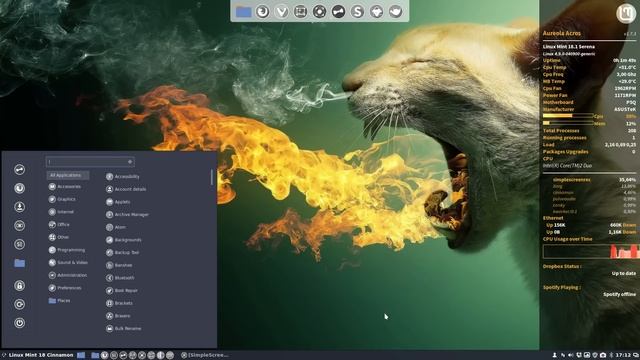Click the Bluetooth tray icon
Image resolution: width=640 pixels, height=360 pixels.
[611, 355]
